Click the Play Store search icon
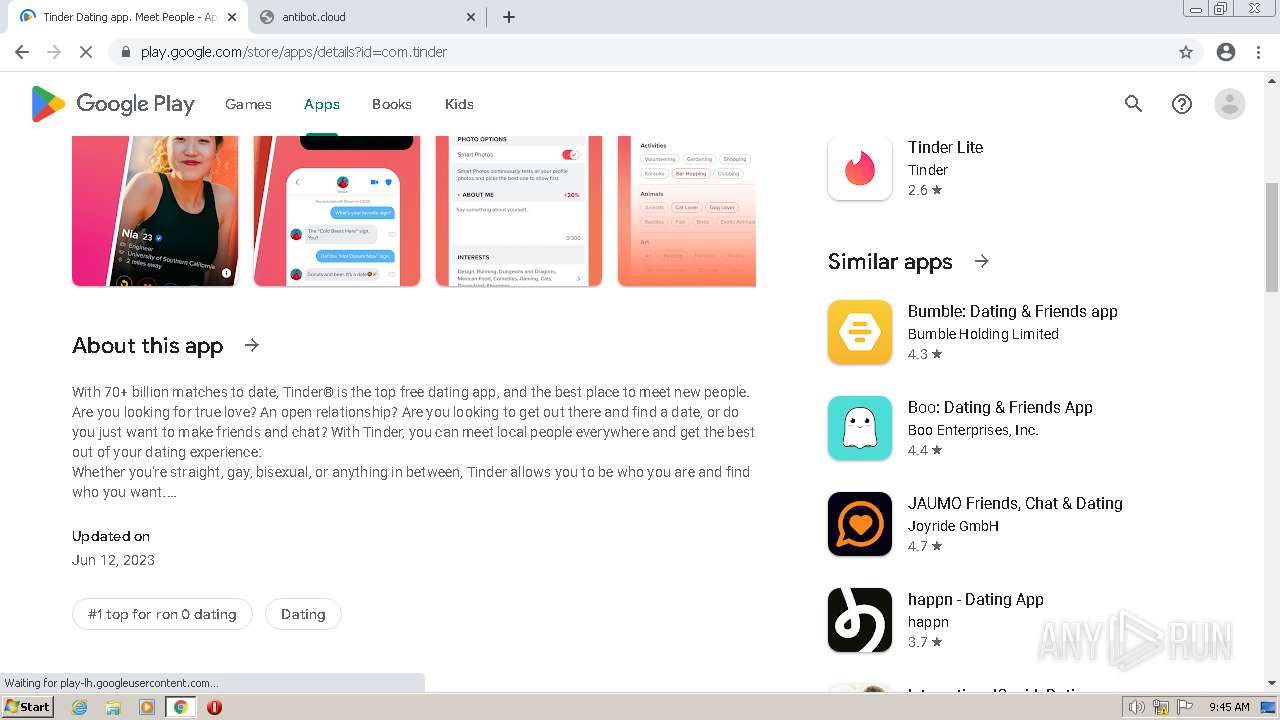This screenshot has height=720, width=1280. click(1133, 104)
